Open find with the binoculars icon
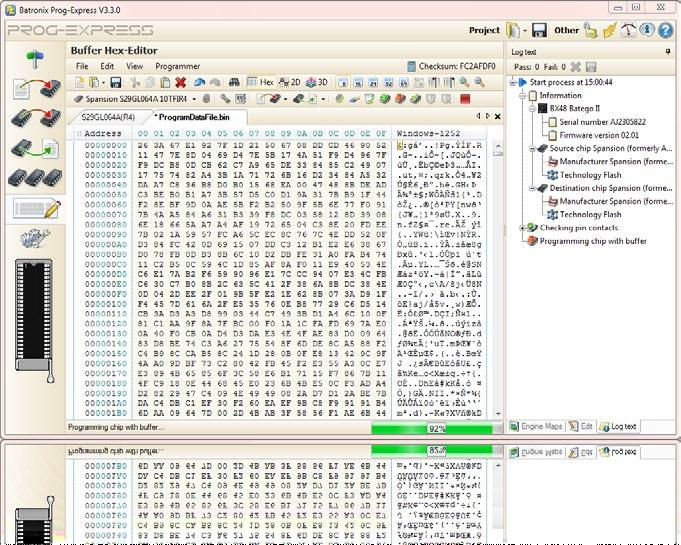The width and height of the screenshot is (681, 545). coord(234,83)
